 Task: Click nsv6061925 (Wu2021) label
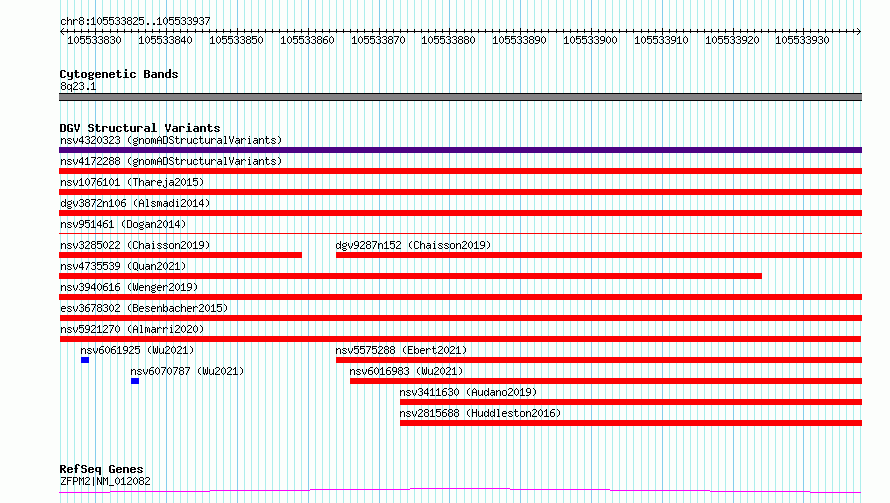click(x=137, y=350)
